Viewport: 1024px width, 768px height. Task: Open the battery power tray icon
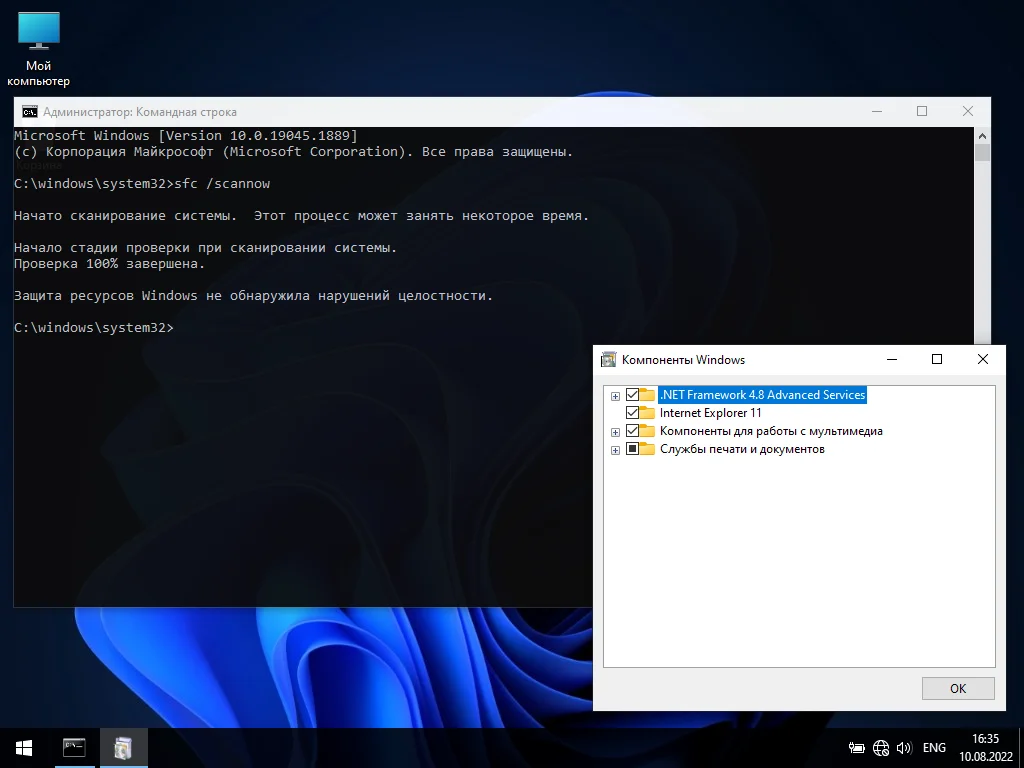pos(857,747)
